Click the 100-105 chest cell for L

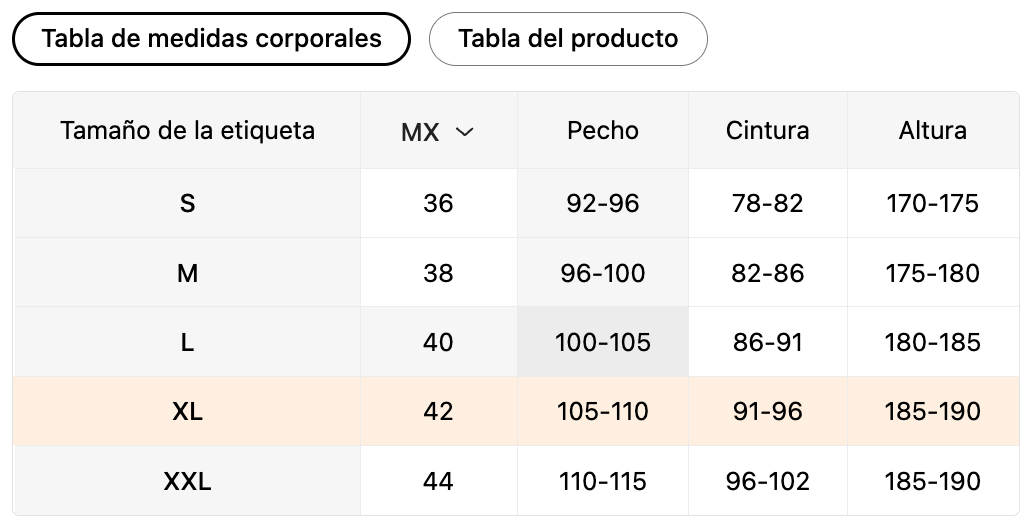click(x=602, y=342)
